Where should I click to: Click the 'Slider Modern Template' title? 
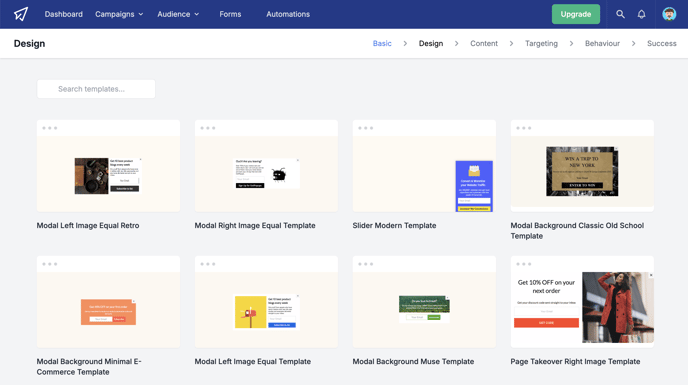tap(394, 226)
